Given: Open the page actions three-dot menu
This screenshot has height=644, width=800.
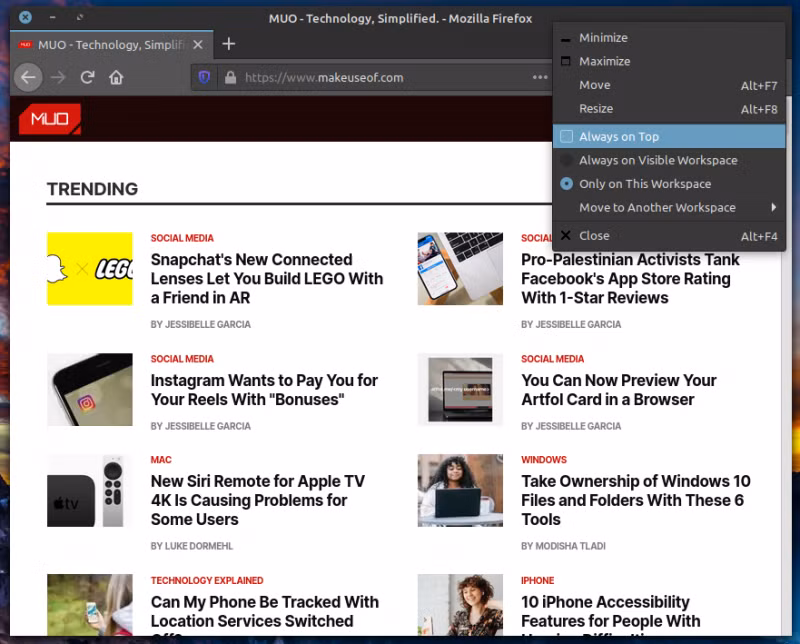Looking at the screenshot, I should point(540,78).
